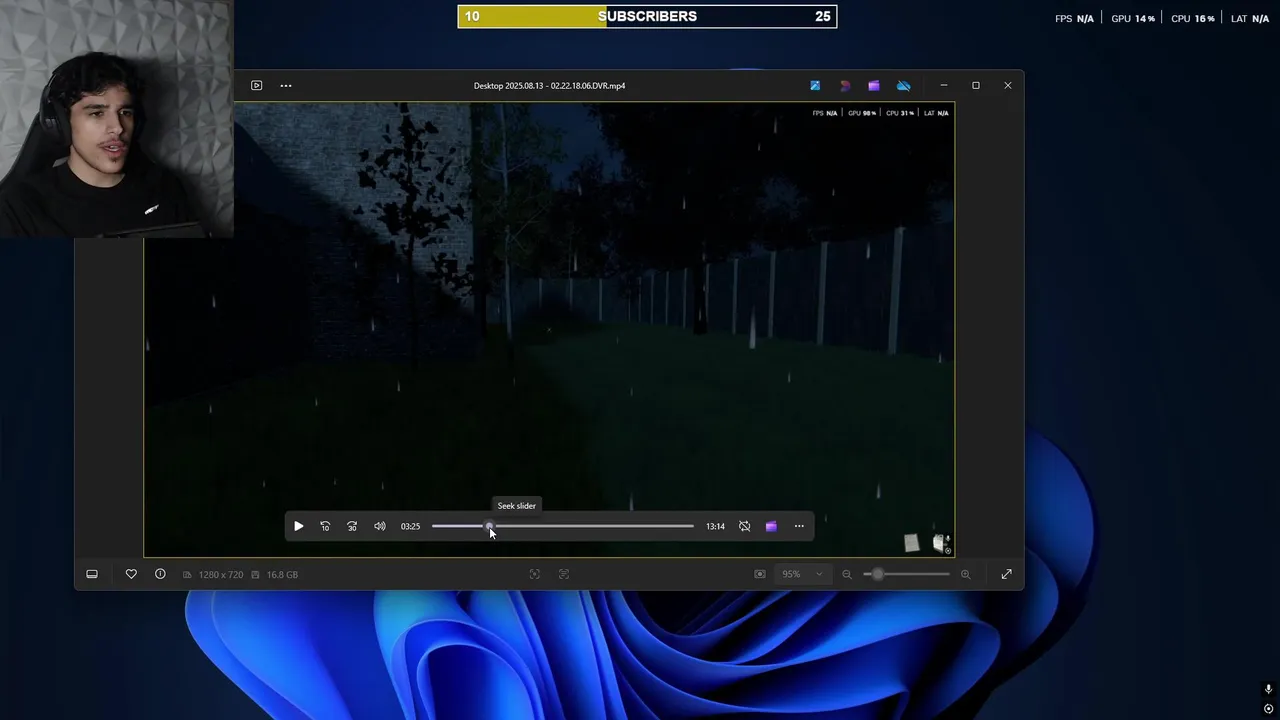Skip back 10 seconds
The height and width of the screenshot is (720, 1280).
tap(325, 526)
